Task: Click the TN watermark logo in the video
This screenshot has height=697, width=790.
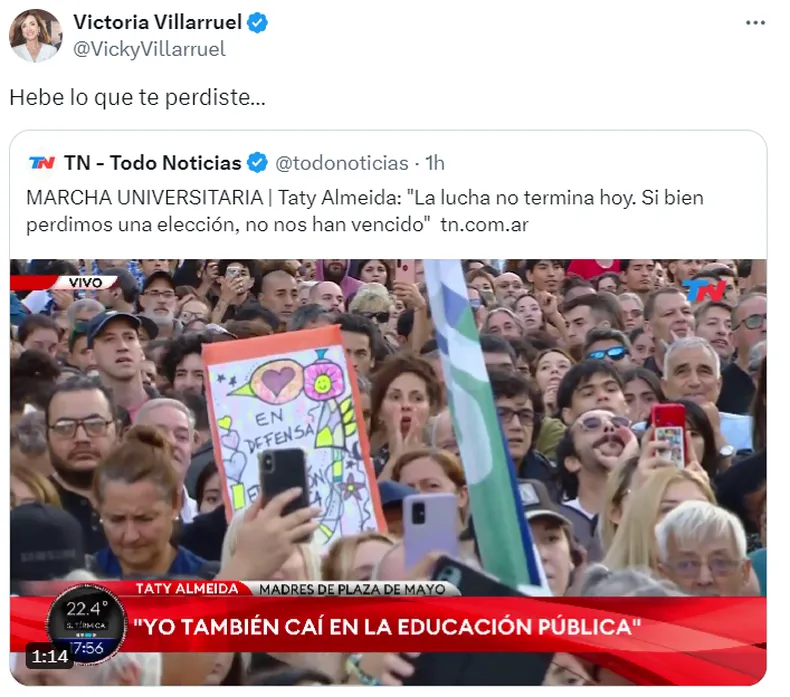Action: (x=703, y=290)
